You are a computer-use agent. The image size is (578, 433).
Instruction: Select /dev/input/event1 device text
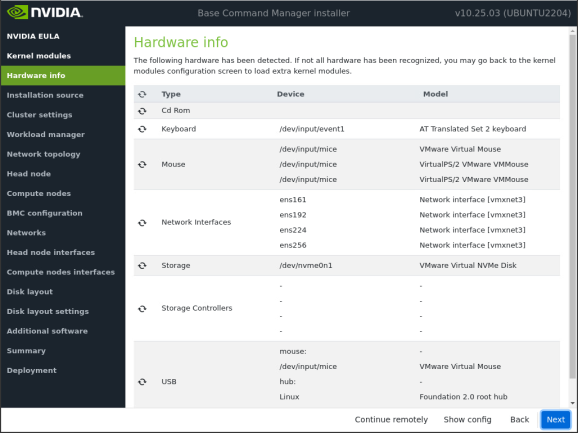(x=311, y=129)
